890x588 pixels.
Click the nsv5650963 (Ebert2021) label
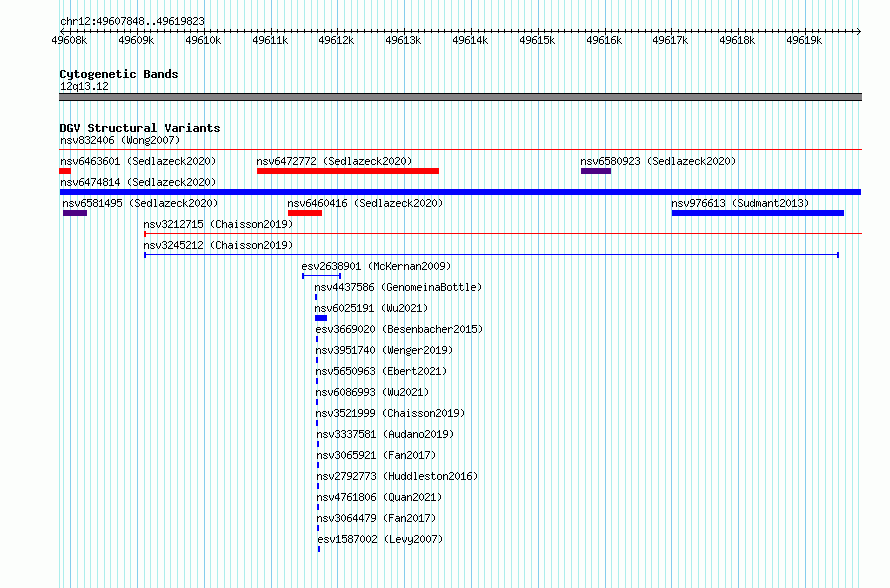pos(381,371)
